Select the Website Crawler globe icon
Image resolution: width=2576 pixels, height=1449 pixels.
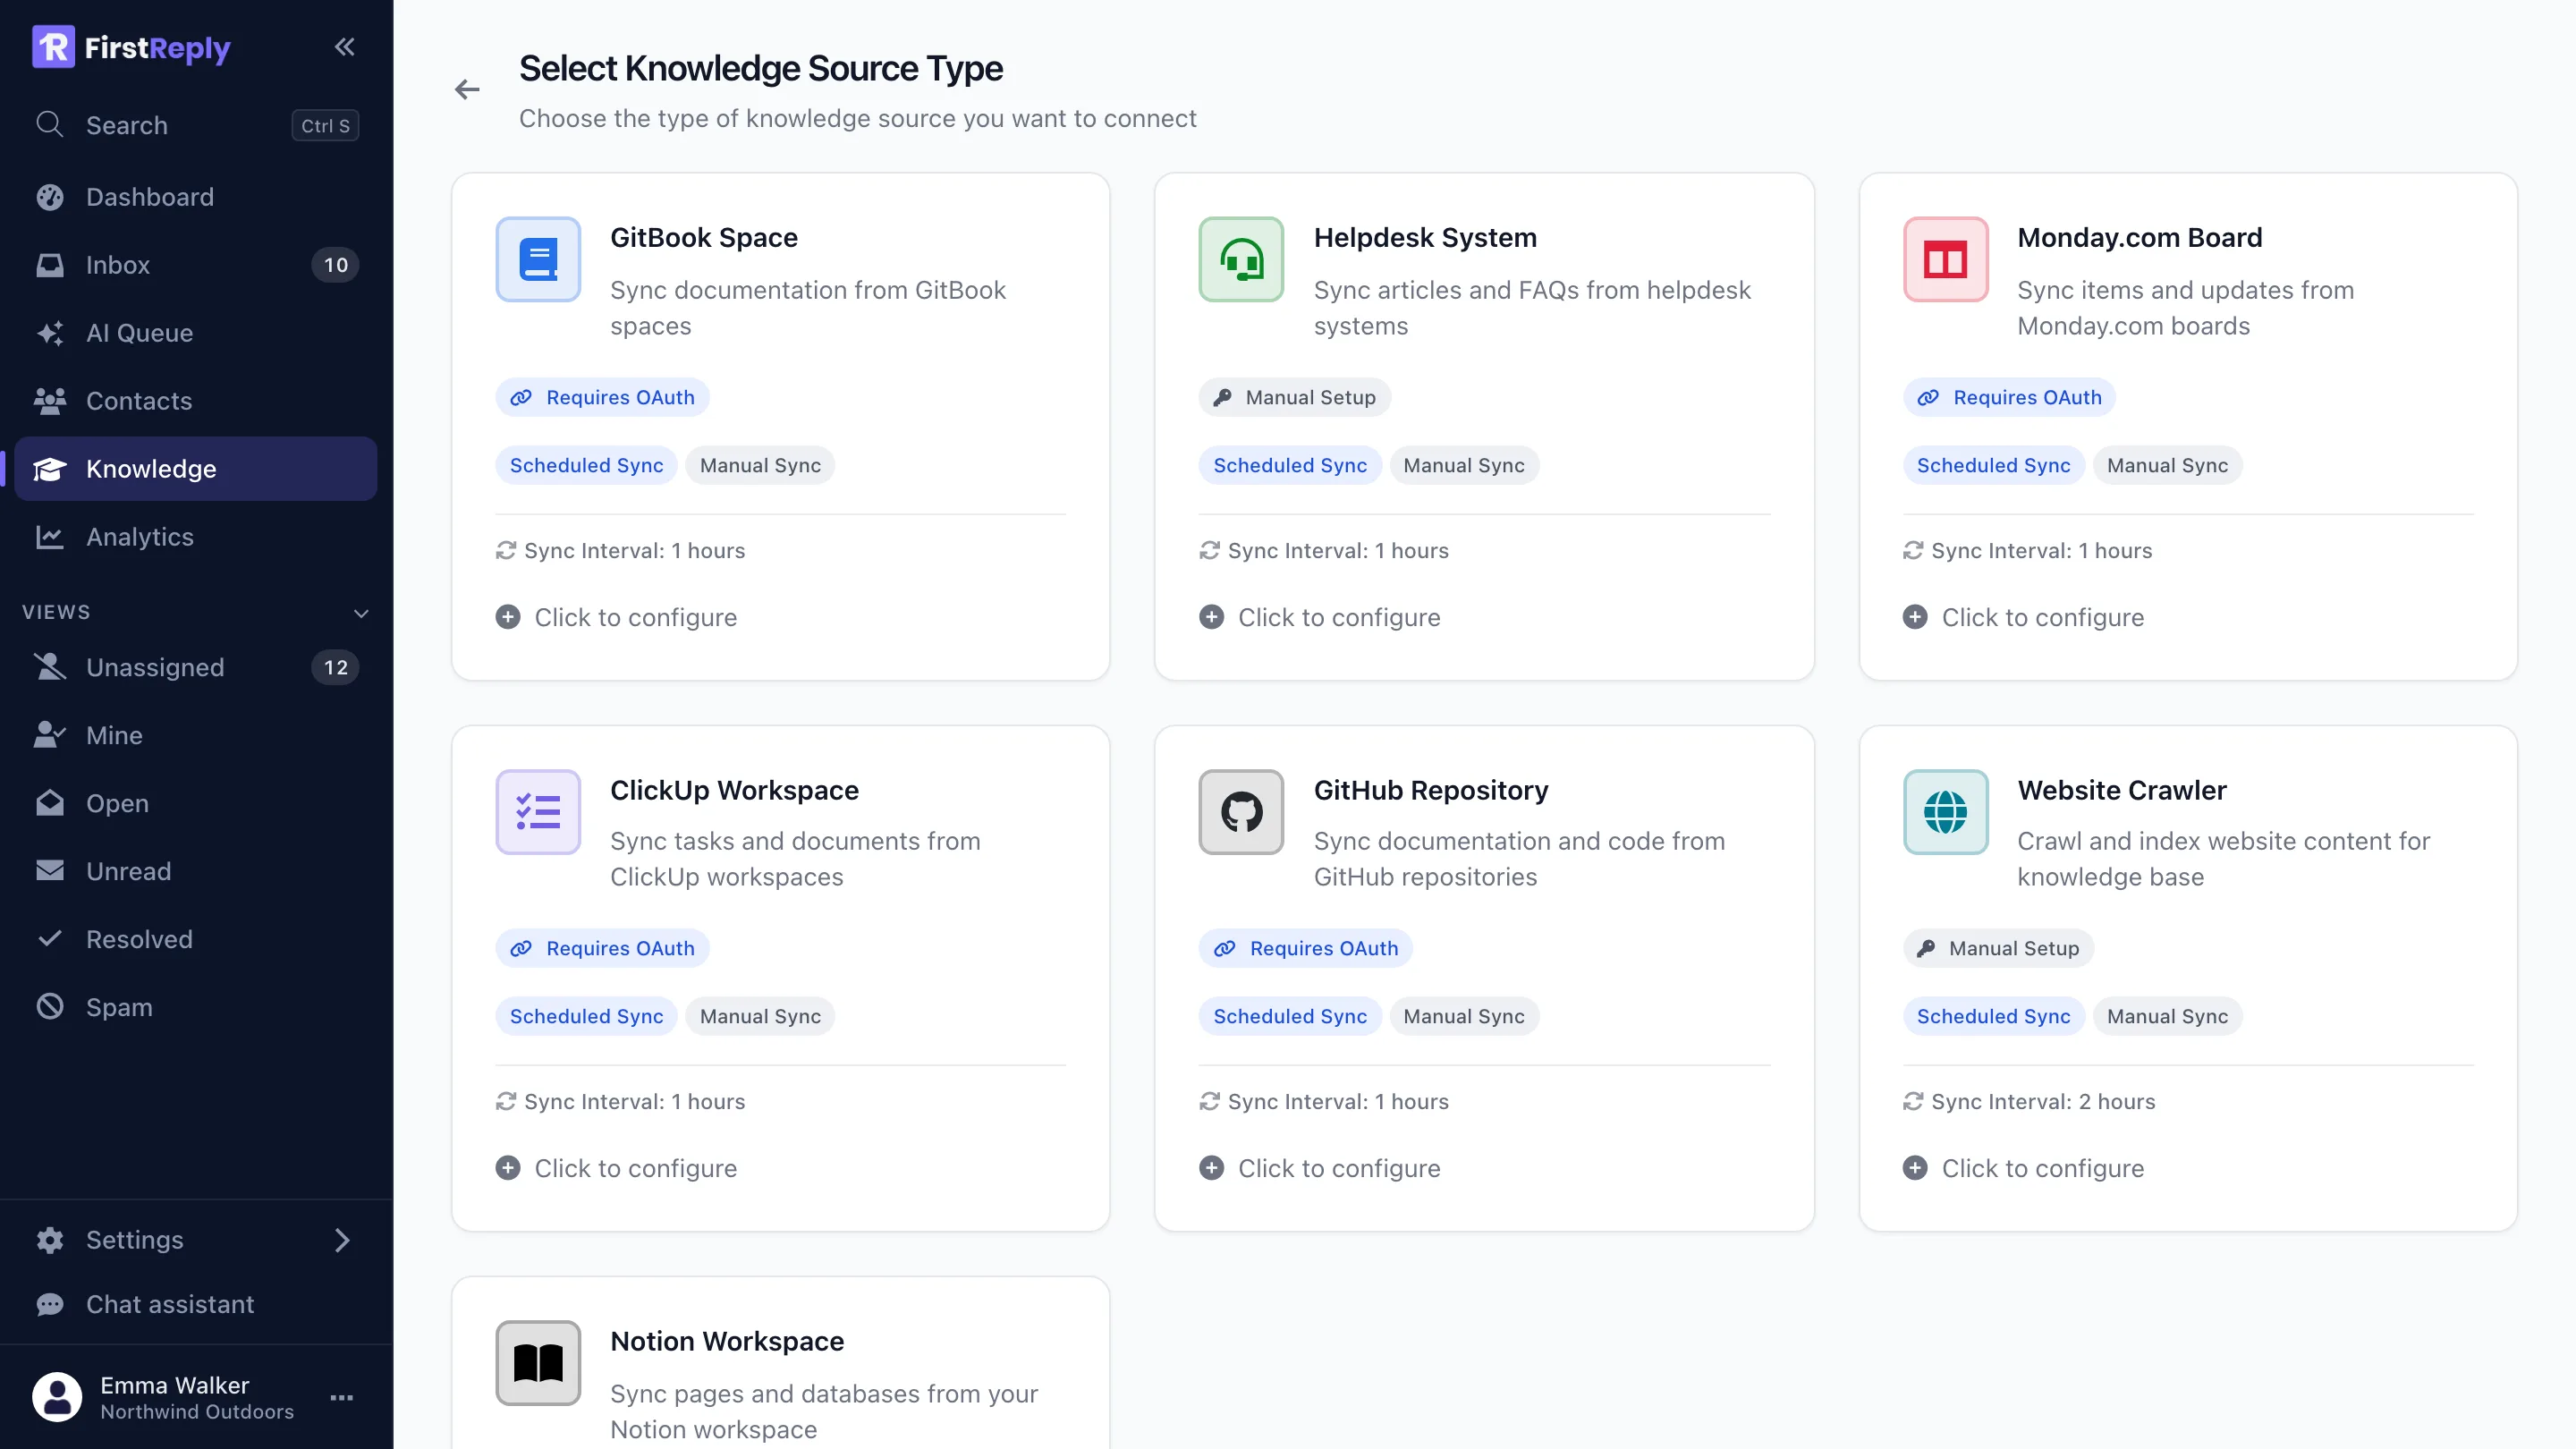(x=1945, y=811)
